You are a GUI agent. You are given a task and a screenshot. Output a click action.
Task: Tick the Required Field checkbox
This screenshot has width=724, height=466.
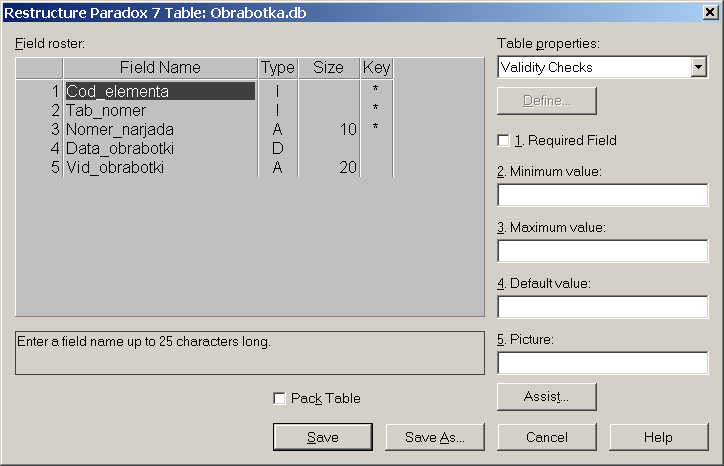tap(503, 140)
